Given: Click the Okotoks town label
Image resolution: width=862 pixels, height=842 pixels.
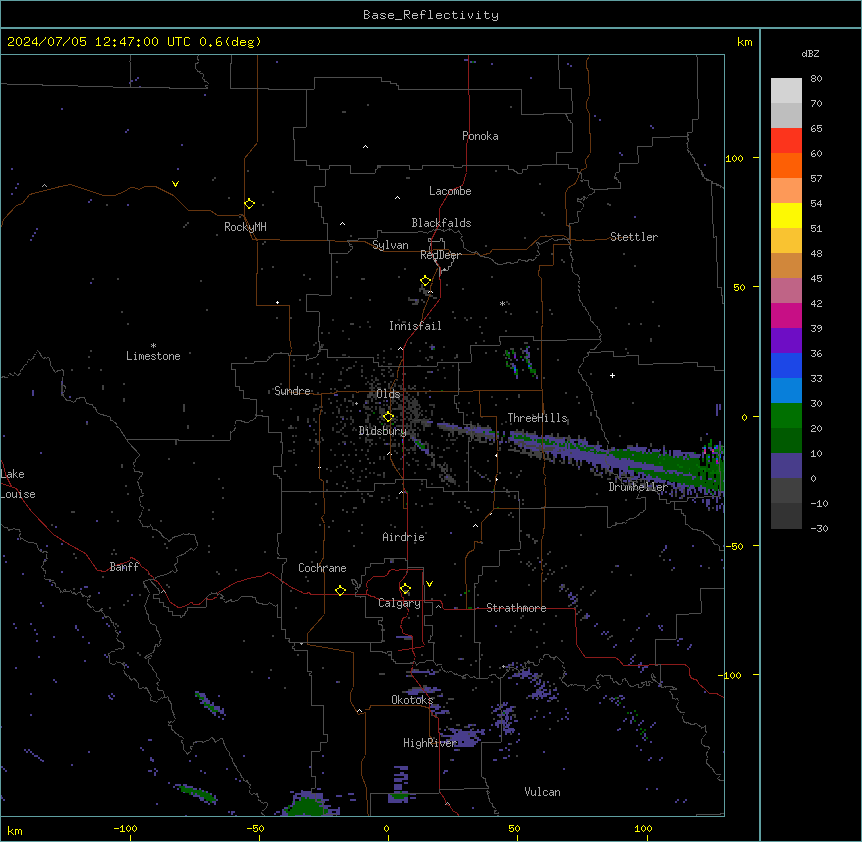Looking at the screenshot, I should coord(412,700).
